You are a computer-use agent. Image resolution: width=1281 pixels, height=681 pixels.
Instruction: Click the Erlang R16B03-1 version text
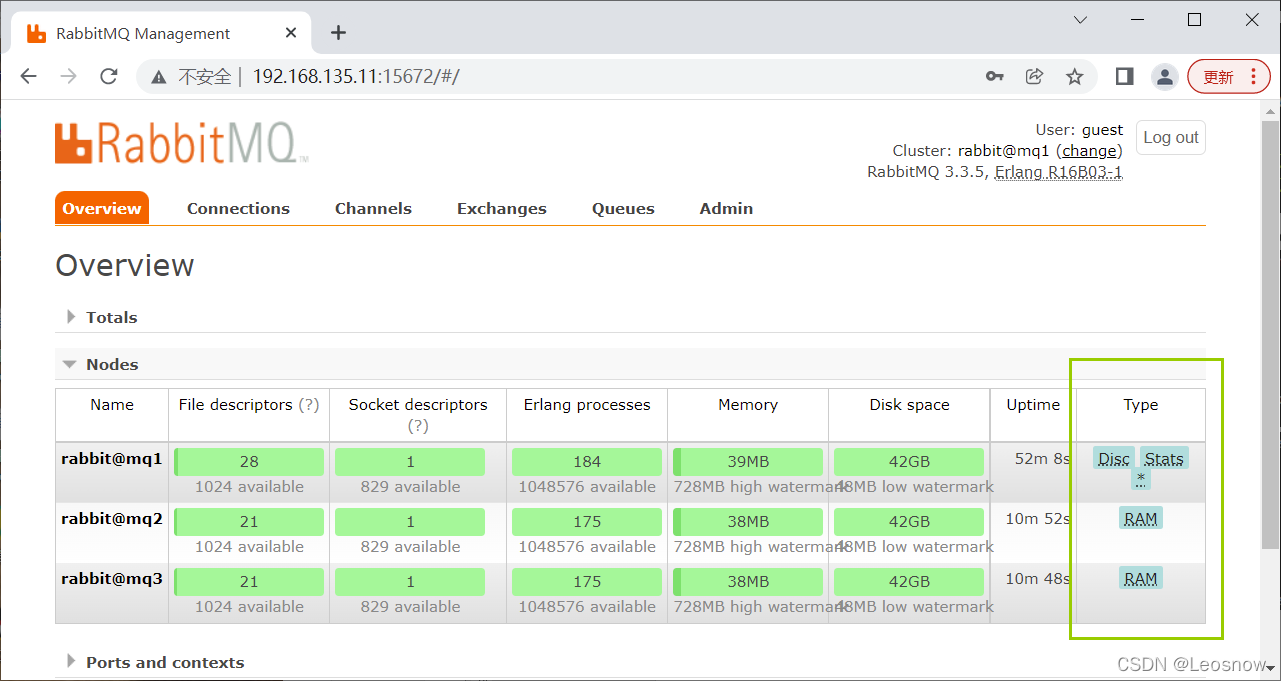(x=1058, y=172)
